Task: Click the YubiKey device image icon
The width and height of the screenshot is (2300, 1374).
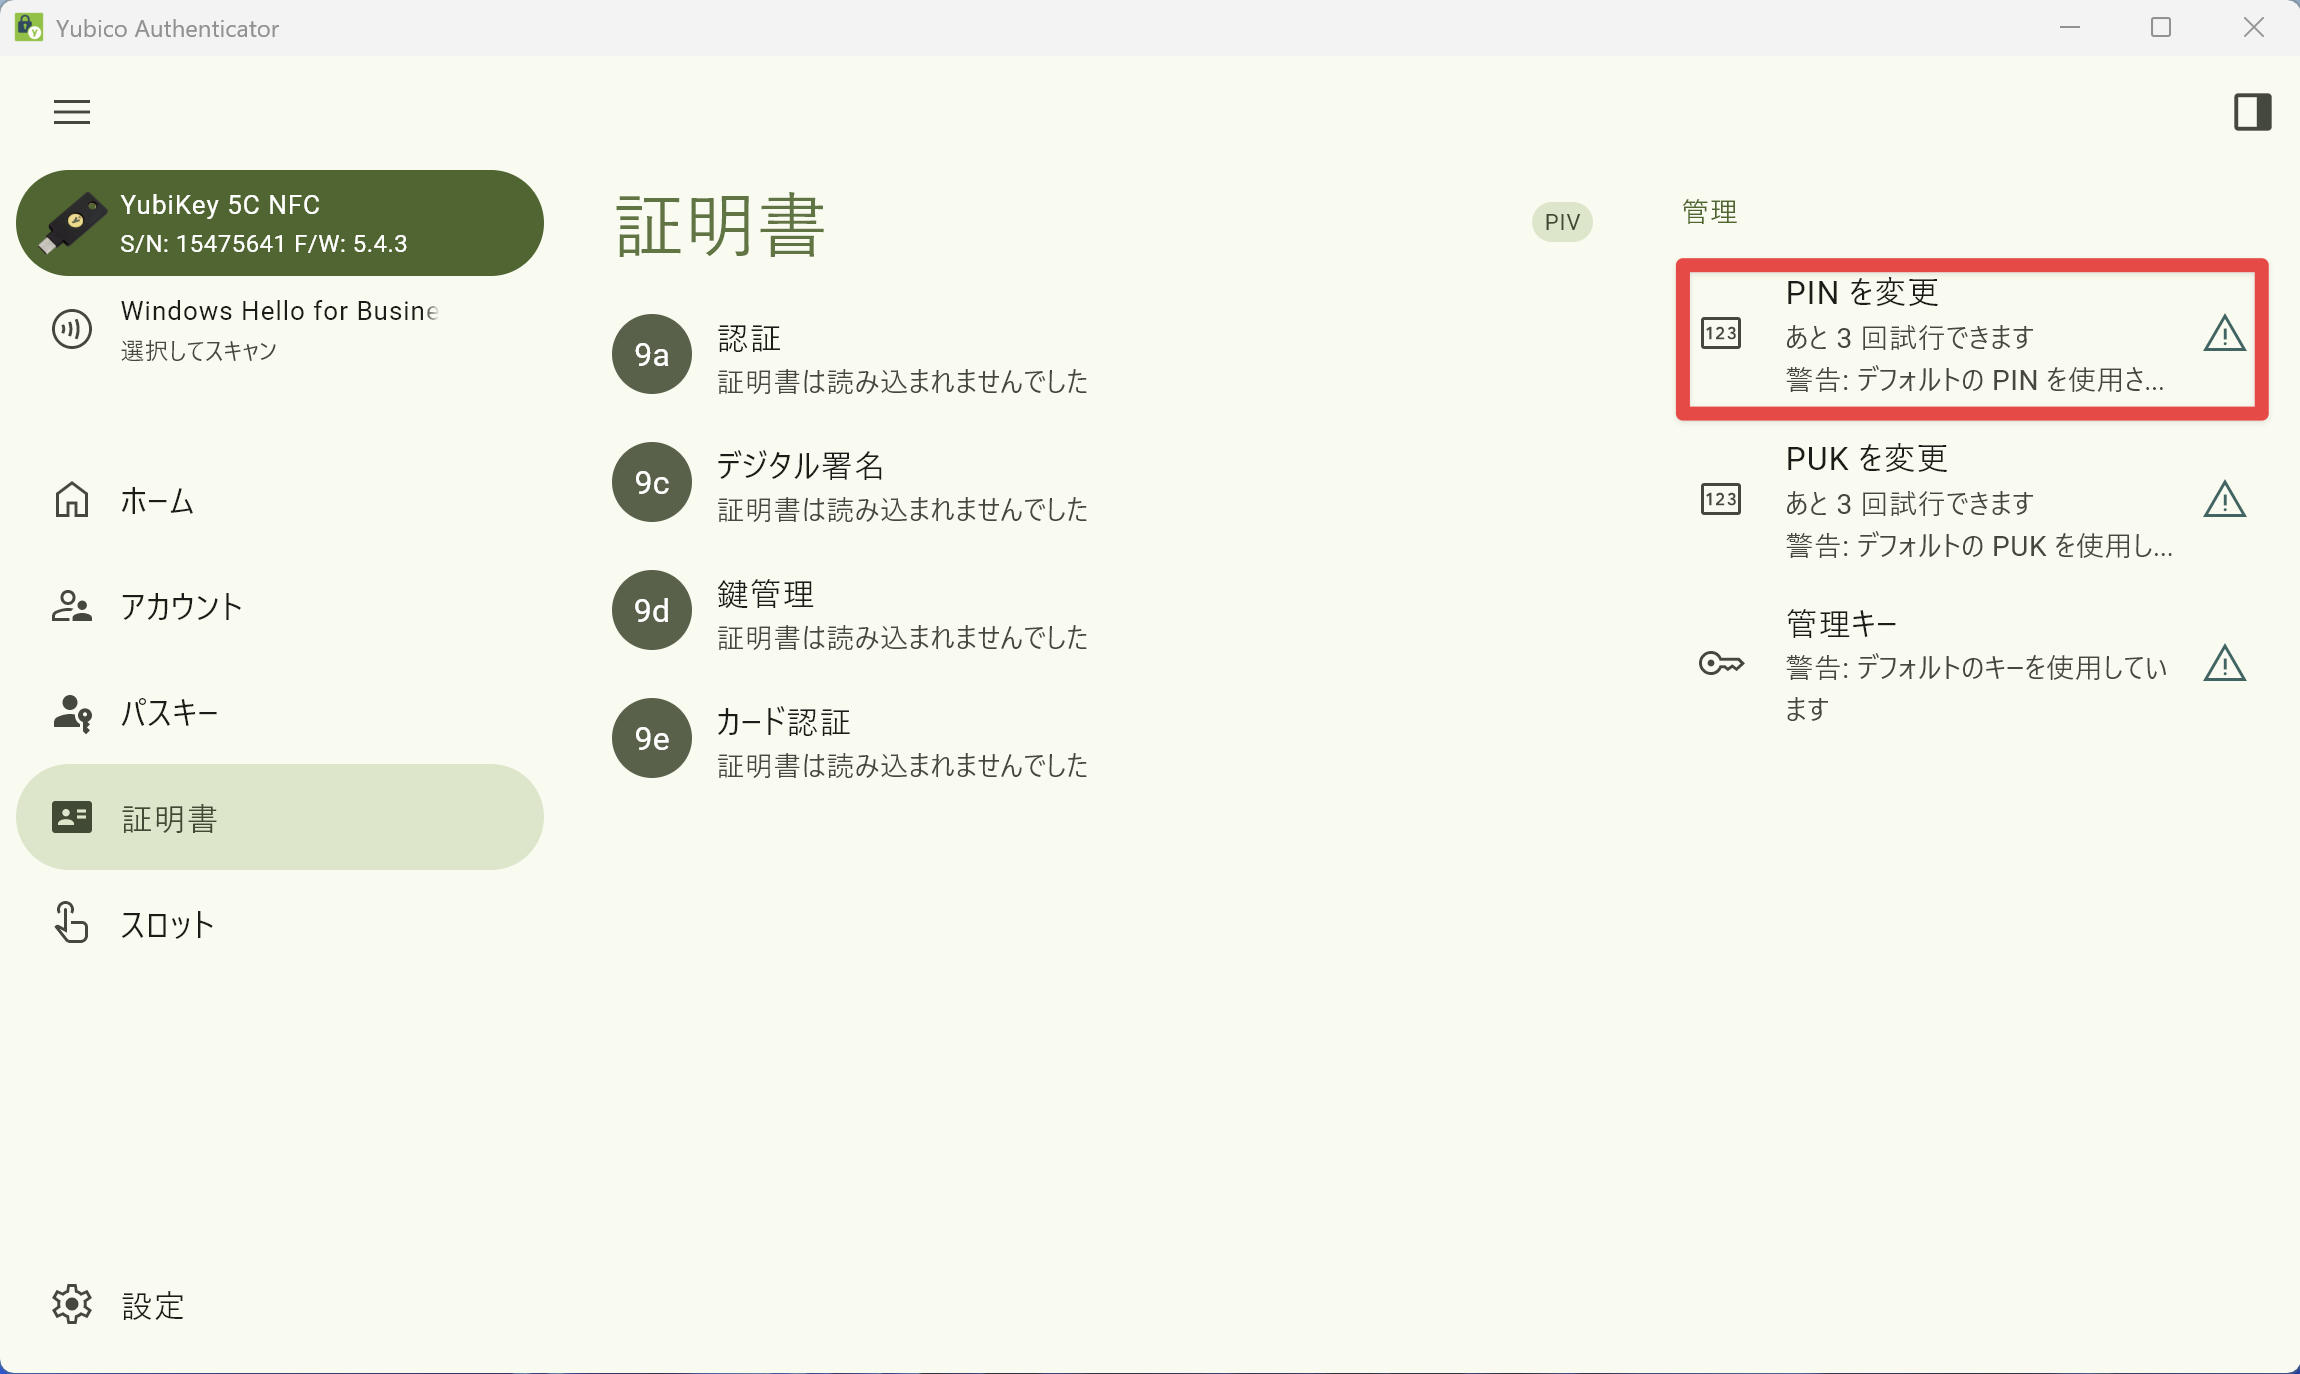Action: pyautogui.click(x=72, y=223)
